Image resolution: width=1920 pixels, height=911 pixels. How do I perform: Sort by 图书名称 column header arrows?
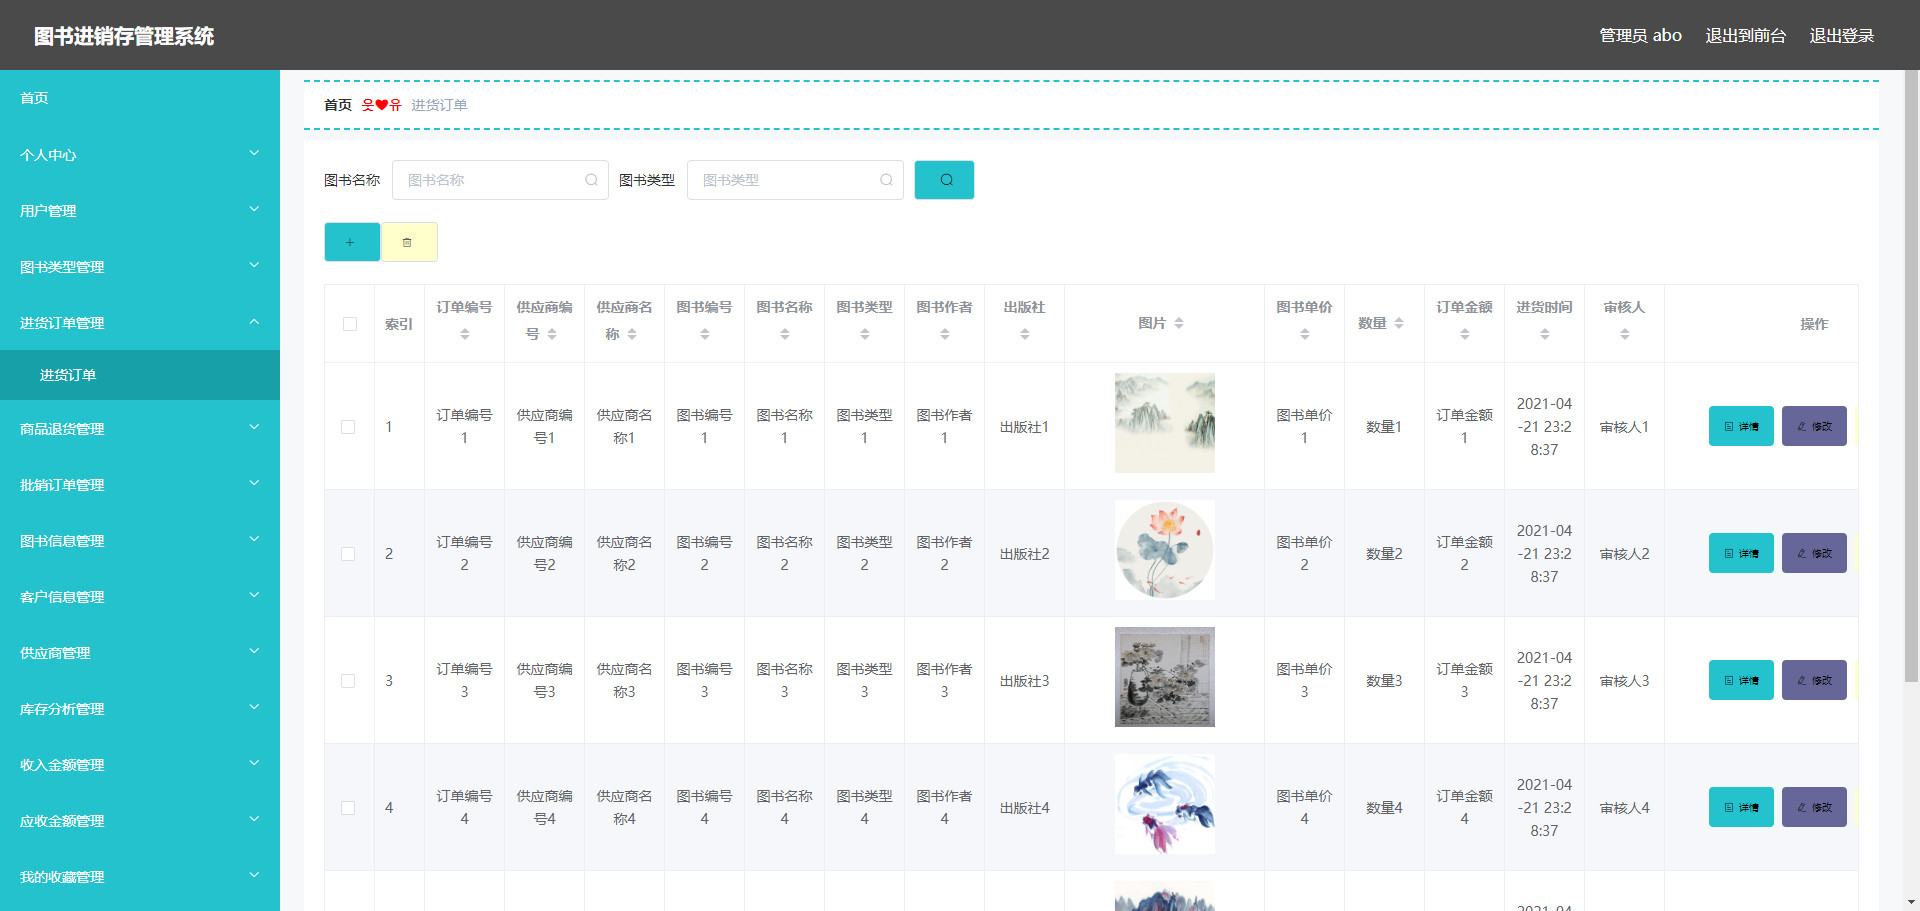[785, 334]
